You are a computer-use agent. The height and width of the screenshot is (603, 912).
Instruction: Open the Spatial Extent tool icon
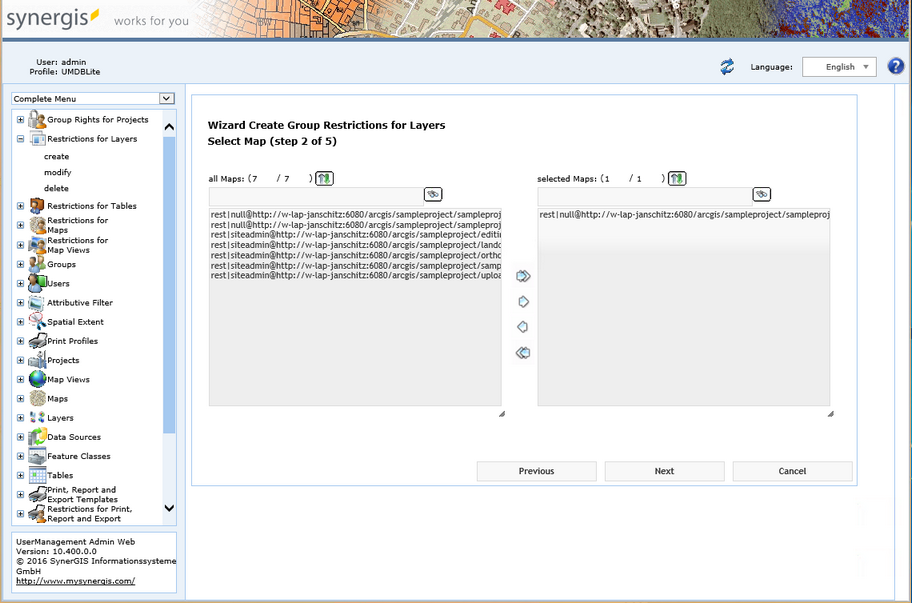[36, 322]
